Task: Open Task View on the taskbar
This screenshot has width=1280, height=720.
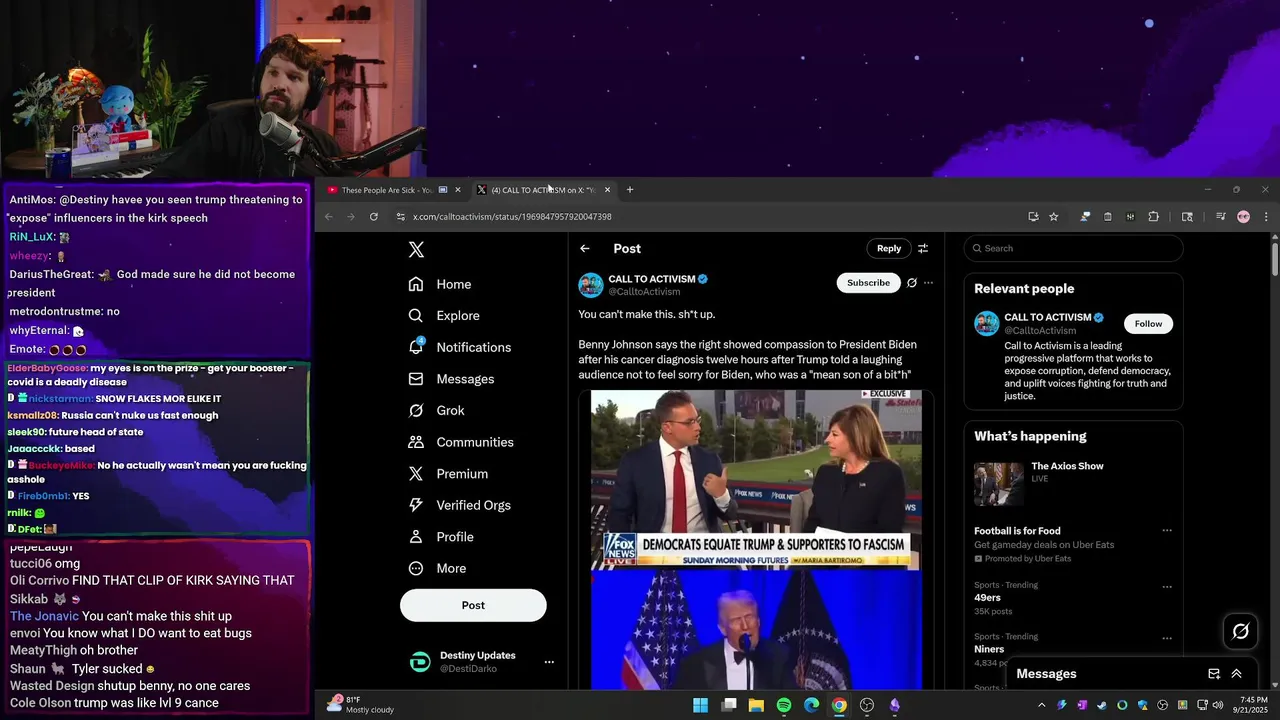Action: coord(729,705)
